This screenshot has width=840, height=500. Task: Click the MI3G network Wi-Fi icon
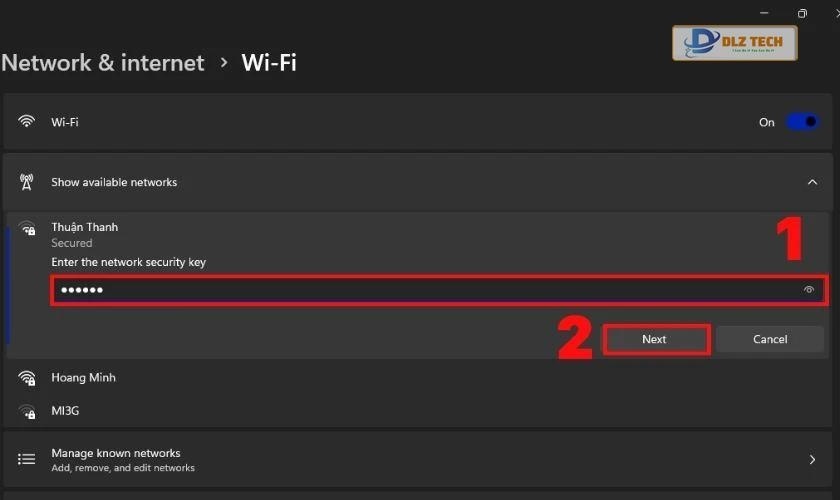[27, 411]
